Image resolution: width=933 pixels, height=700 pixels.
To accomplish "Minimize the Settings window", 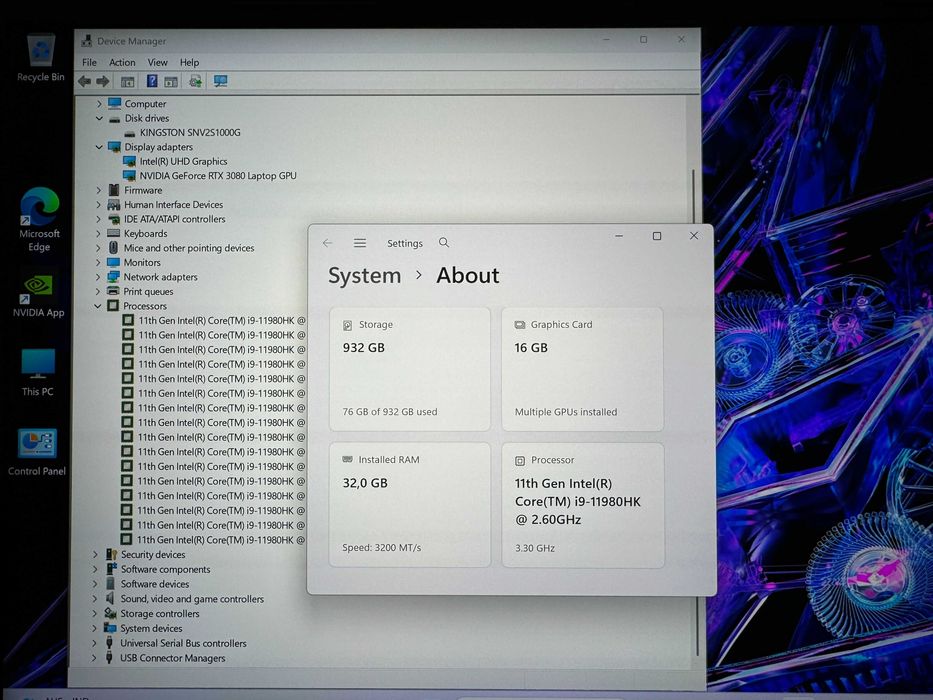I will point(619,236).
